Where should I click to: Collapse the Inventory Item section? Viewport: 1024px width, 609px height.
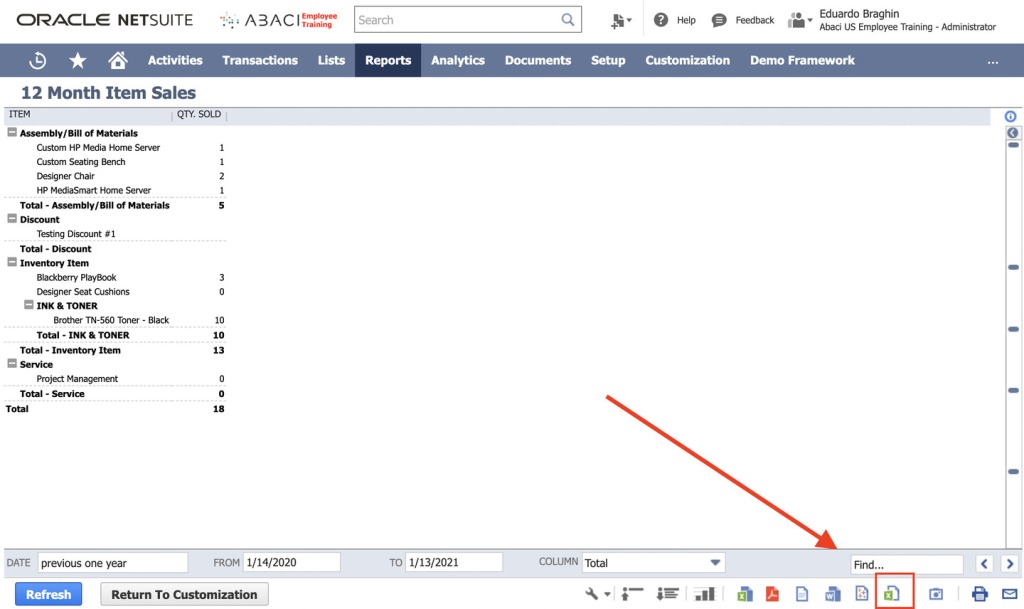[11, 262]
